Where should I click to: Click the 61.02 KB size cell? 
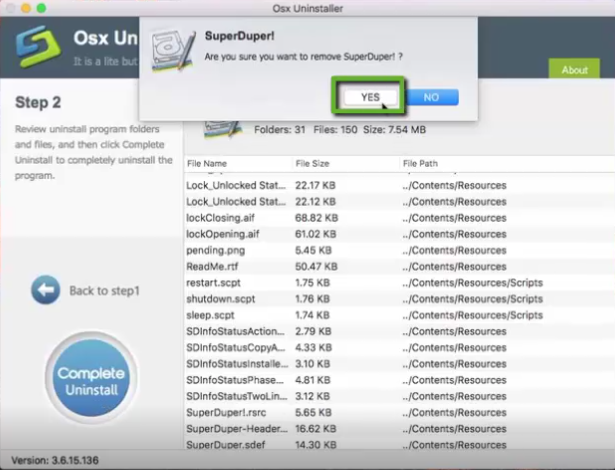click(315, 234)
